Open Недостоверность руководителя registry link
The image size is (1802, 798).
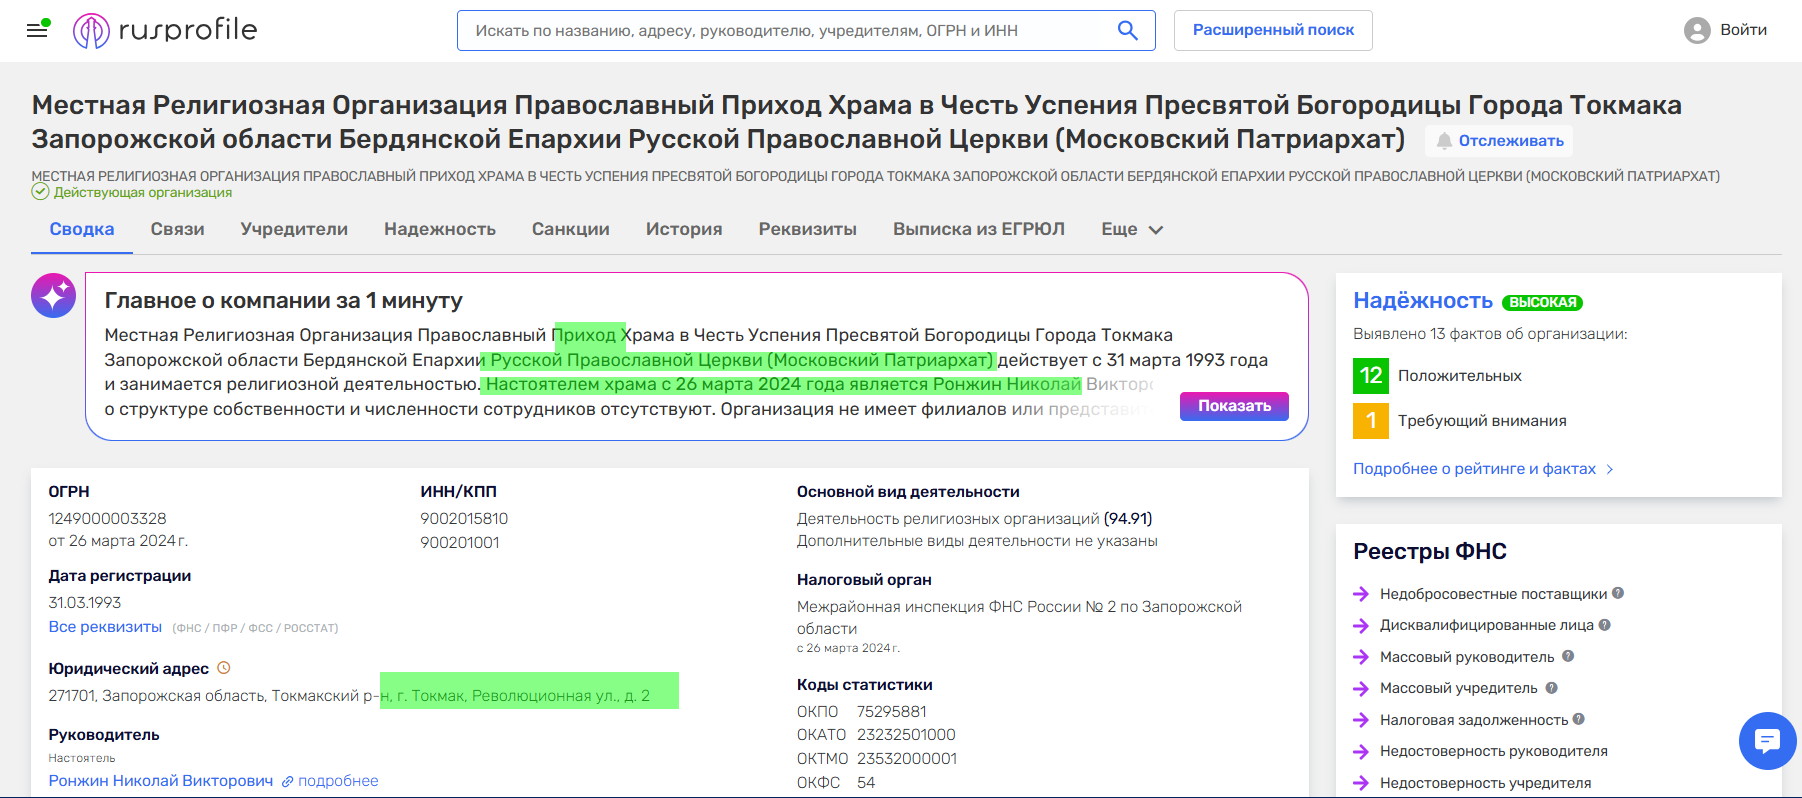point(1494,752)
